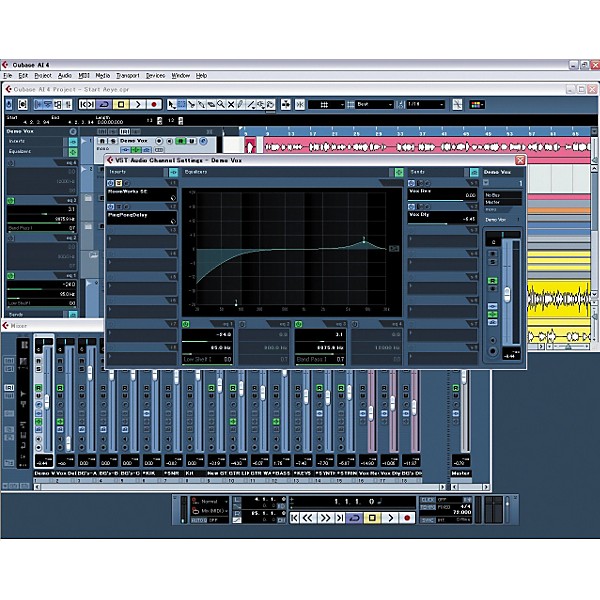The height and width of the screenshot is (600, 600).
Task: Select the Draw pencil tool
Action: (241, 104)
